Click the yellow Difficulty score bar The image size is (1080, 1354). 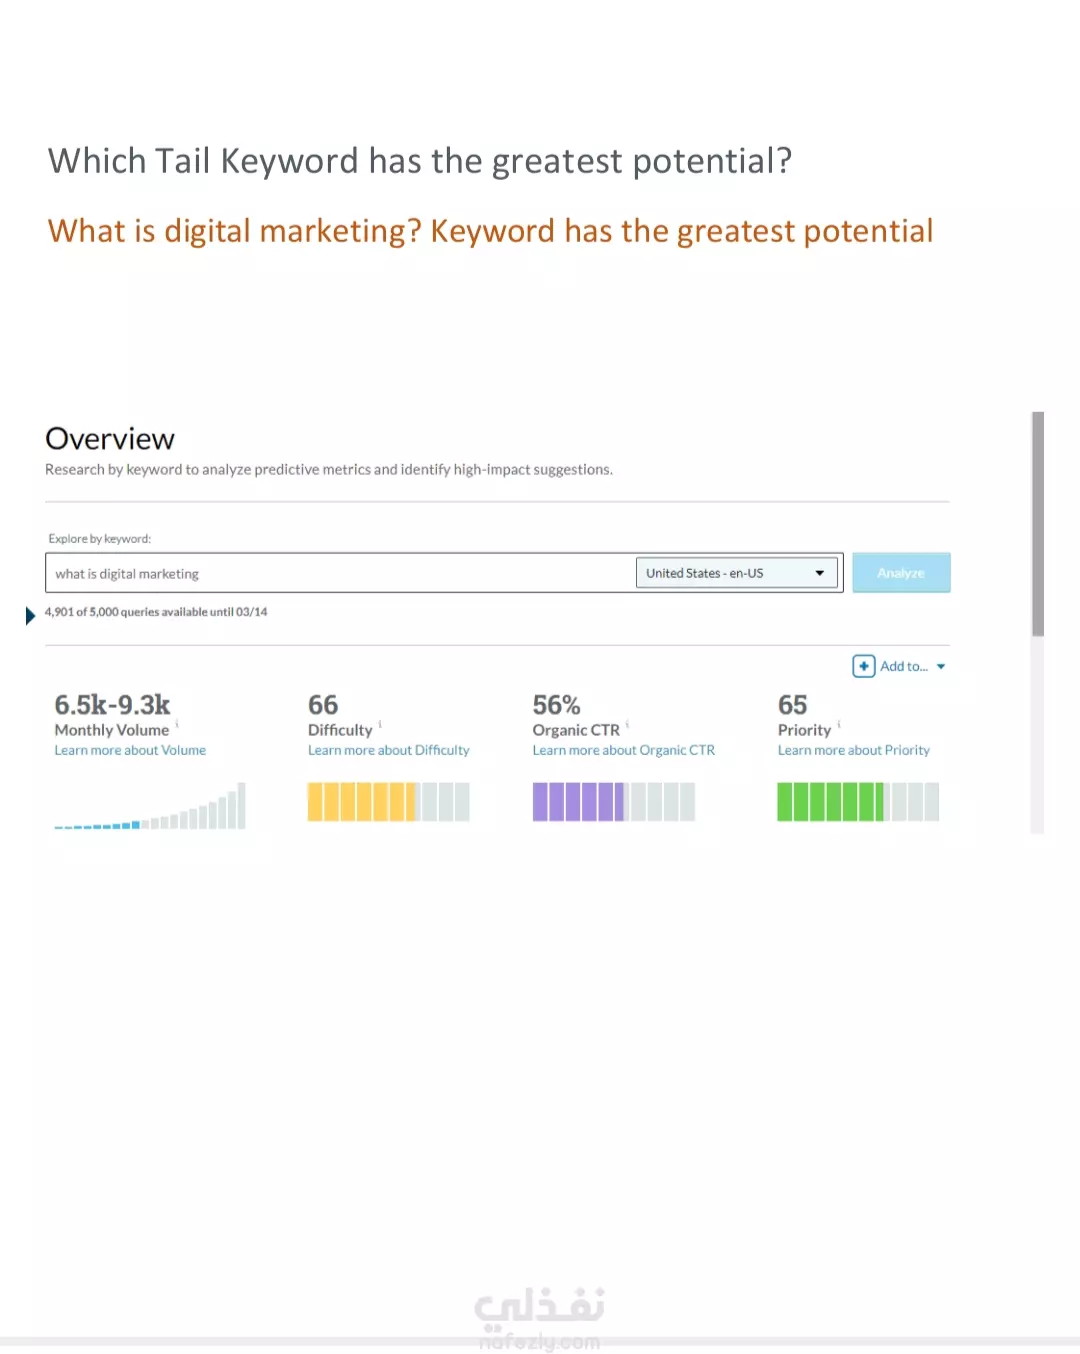(x=388, y=802)
